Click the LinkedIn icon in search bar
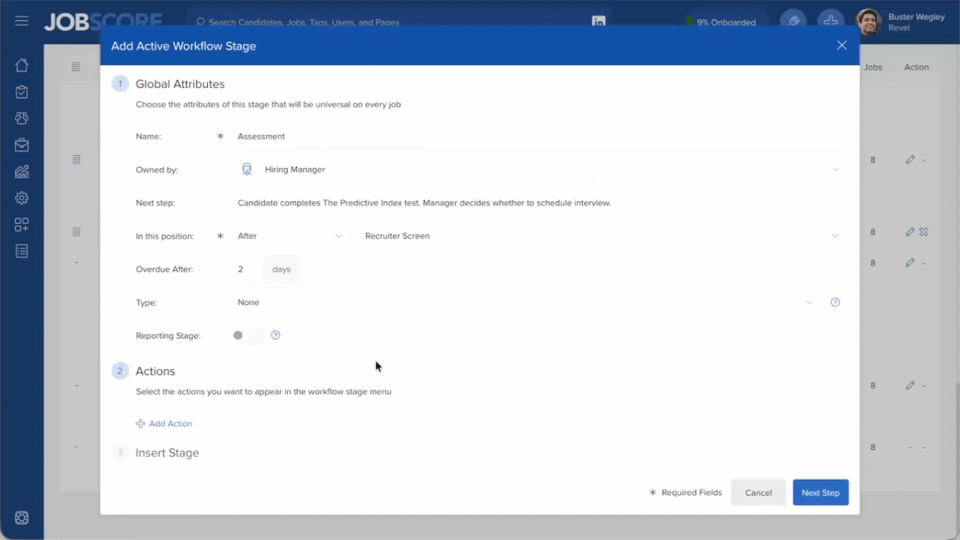Image resolution: width=960 pixels, height=540 pixels. tap(598, 21)
